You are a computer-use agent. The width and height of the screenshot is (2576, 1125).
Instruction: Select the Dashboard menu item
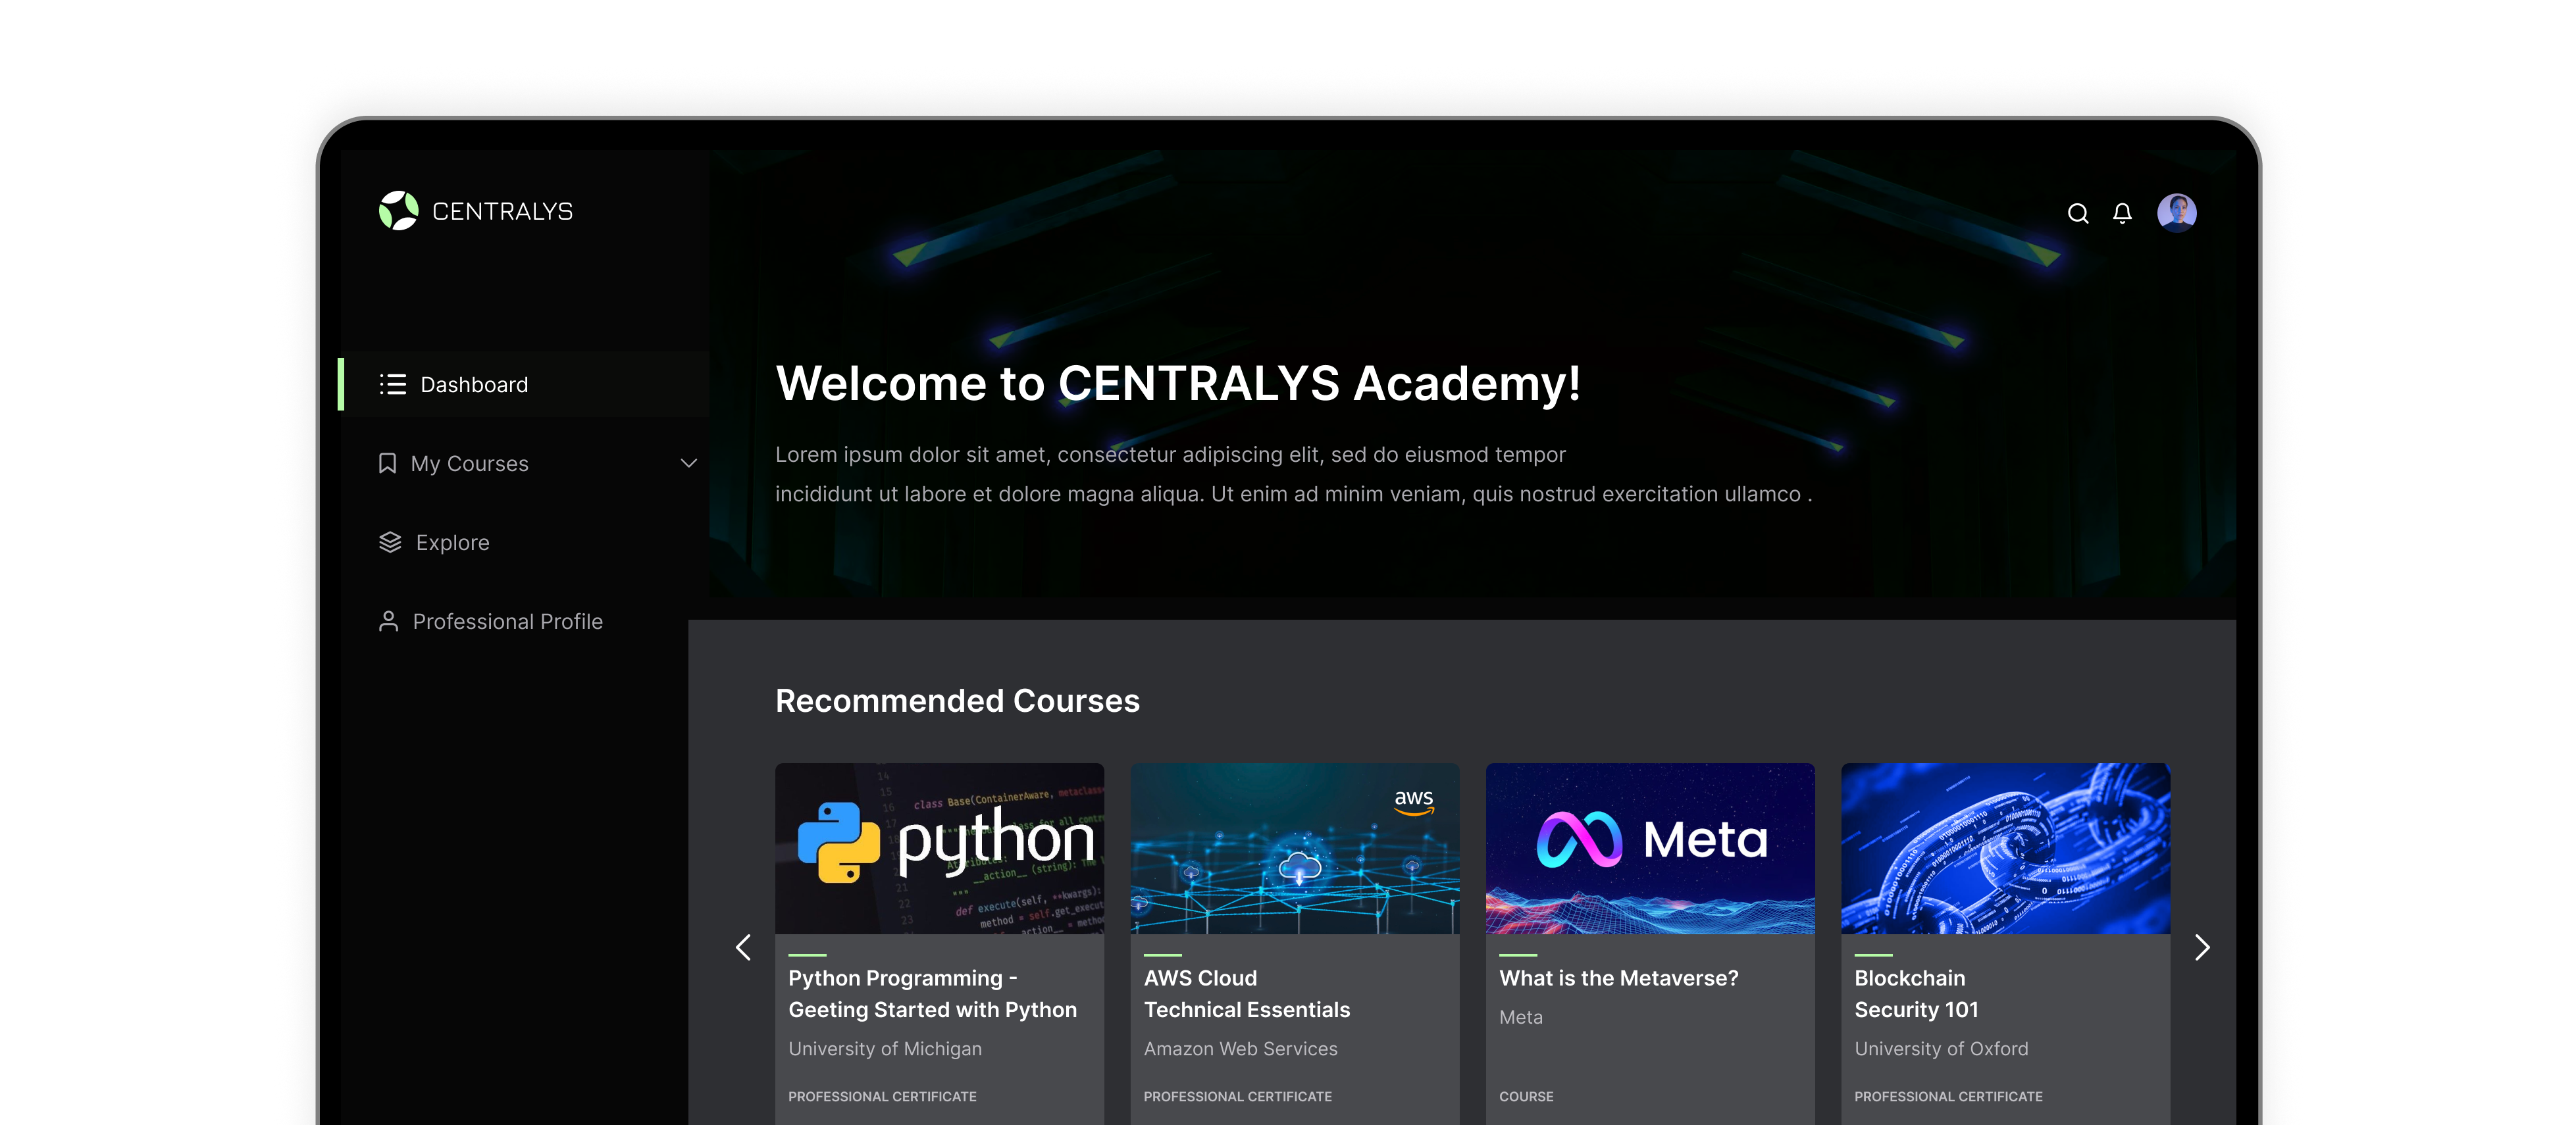[x=474, y=385]
